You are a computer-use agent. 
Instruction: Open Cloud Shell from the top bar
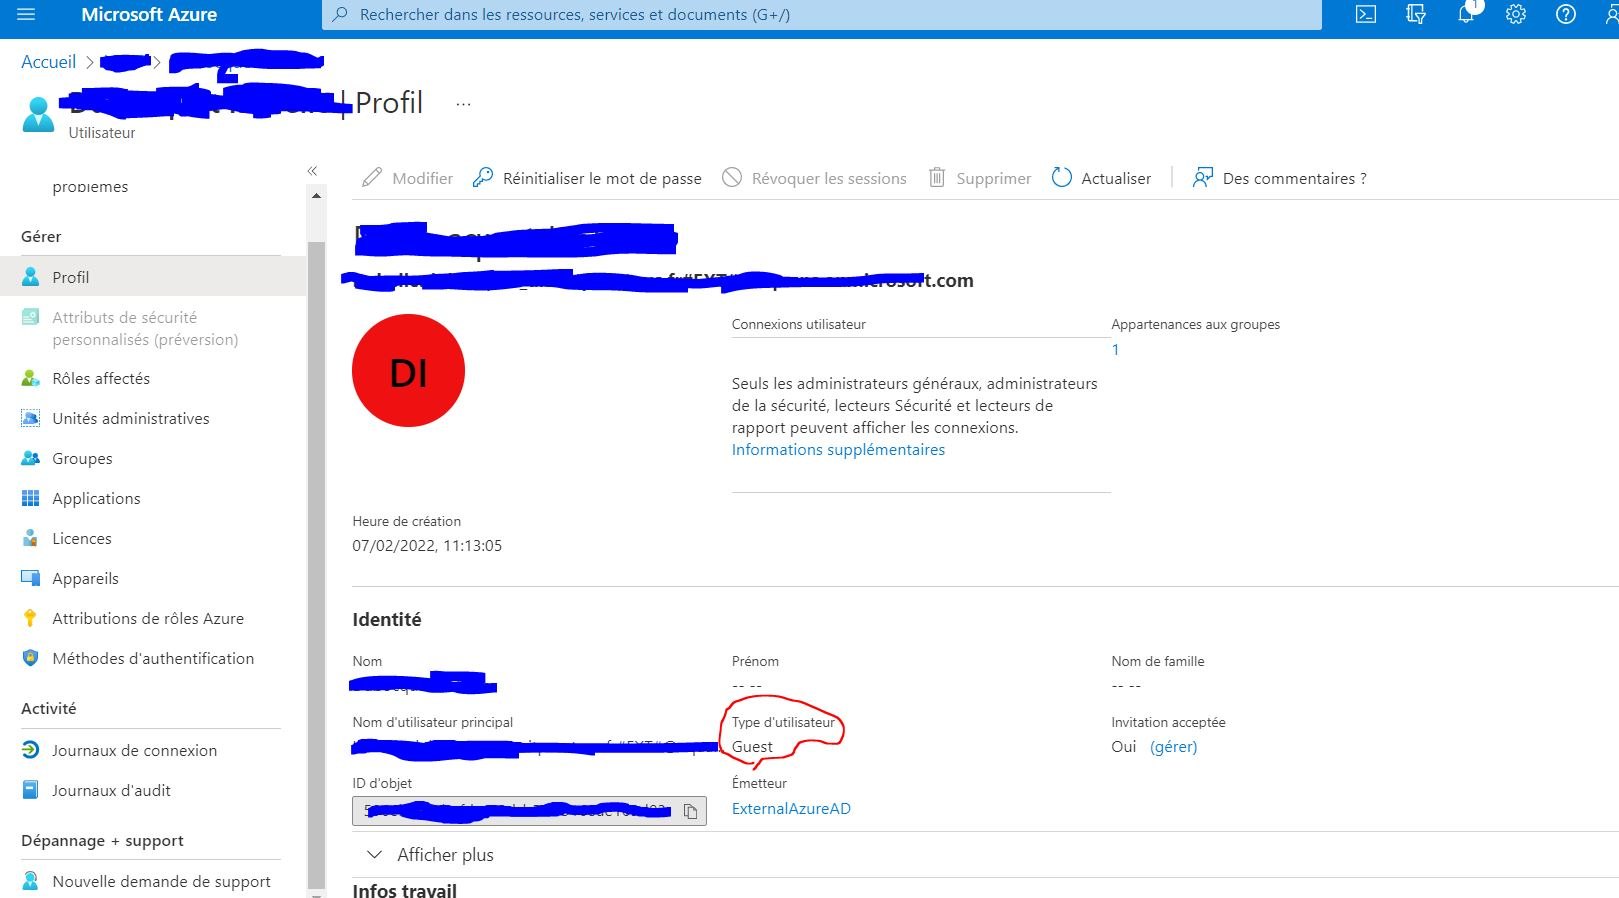[1366, 15]
